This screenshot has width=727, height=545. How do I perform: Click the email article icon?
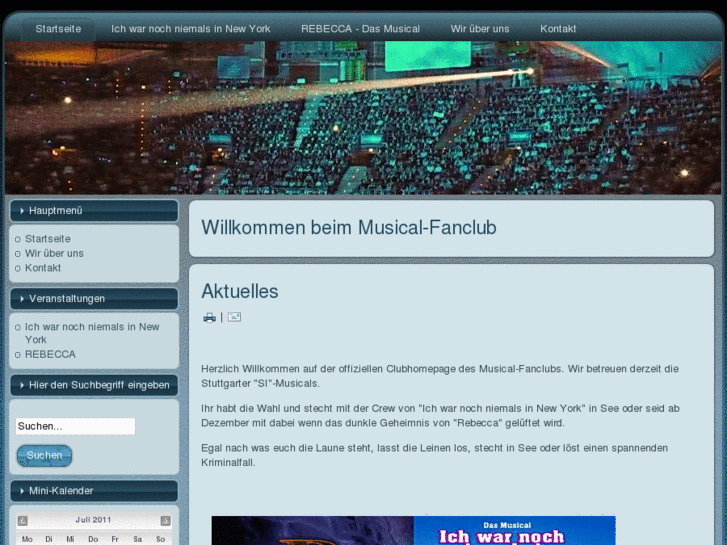[x=234, y=317]
